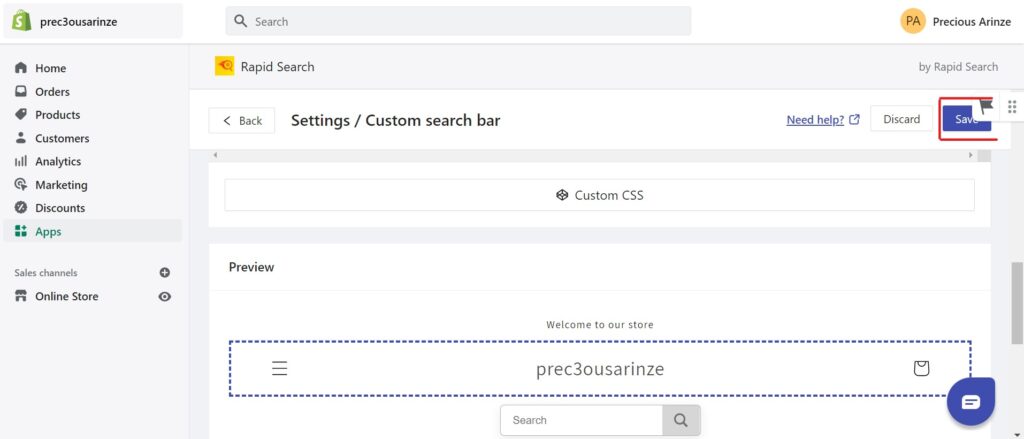This screenshot has width=1024, height=439.
Task: Discard the search bar changes
Action: (901, 119)
